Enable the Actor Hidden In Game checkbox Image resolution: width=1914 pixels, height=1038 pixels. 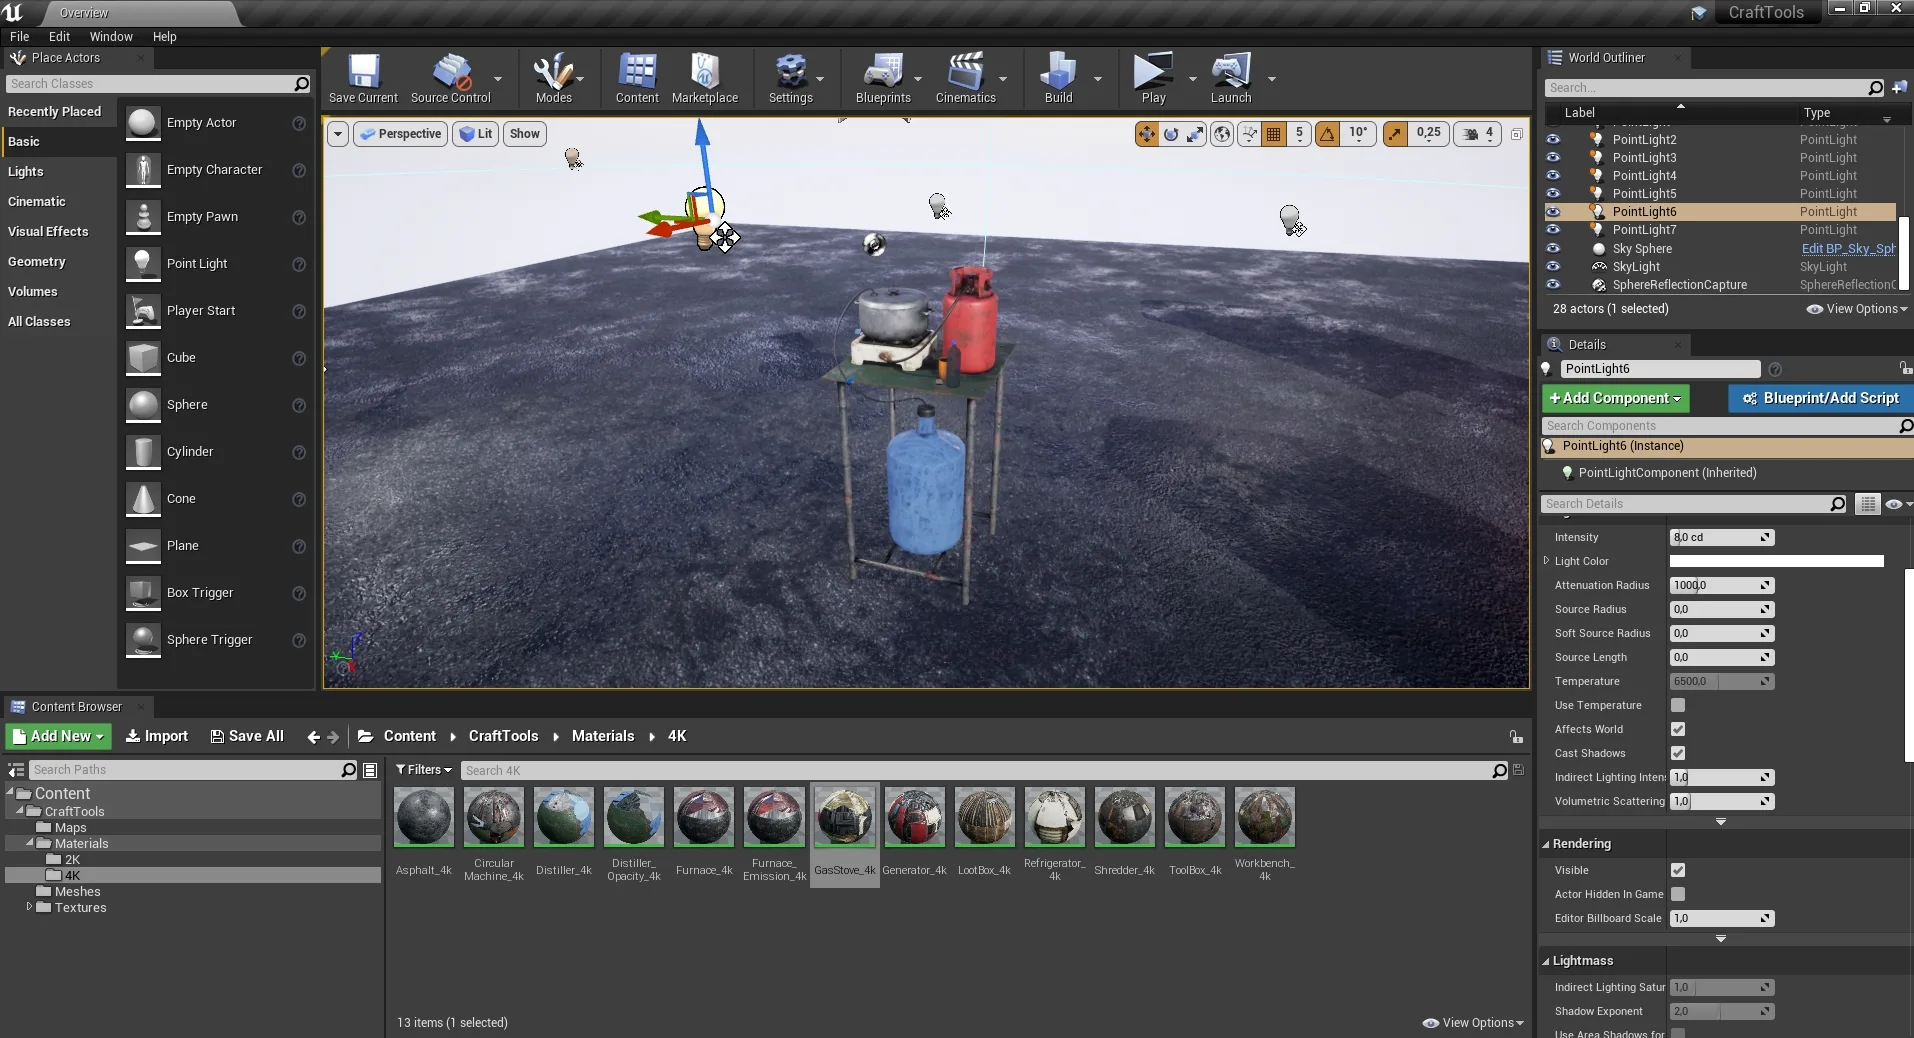[x=1678, y=894]
